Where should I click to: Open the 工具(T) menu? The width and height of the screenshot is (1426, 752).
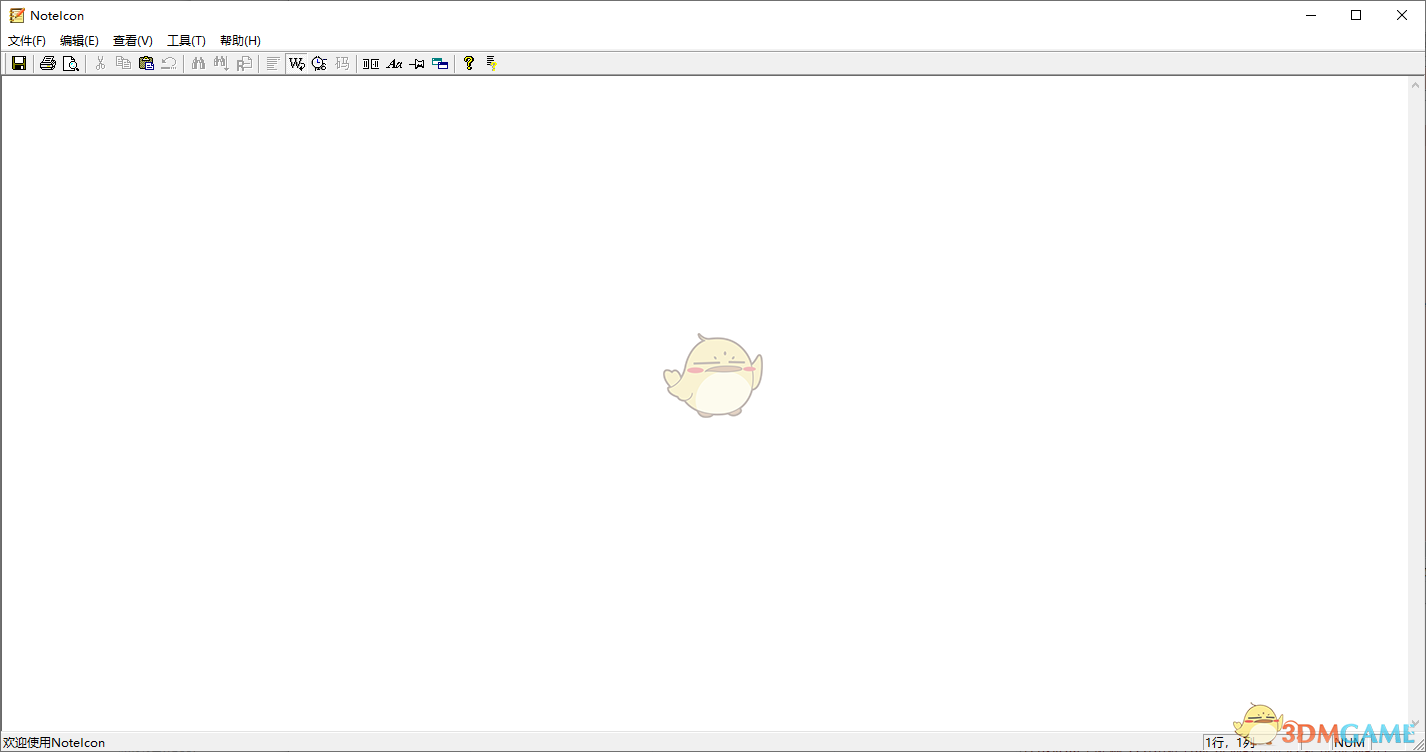tap(186, 40)
